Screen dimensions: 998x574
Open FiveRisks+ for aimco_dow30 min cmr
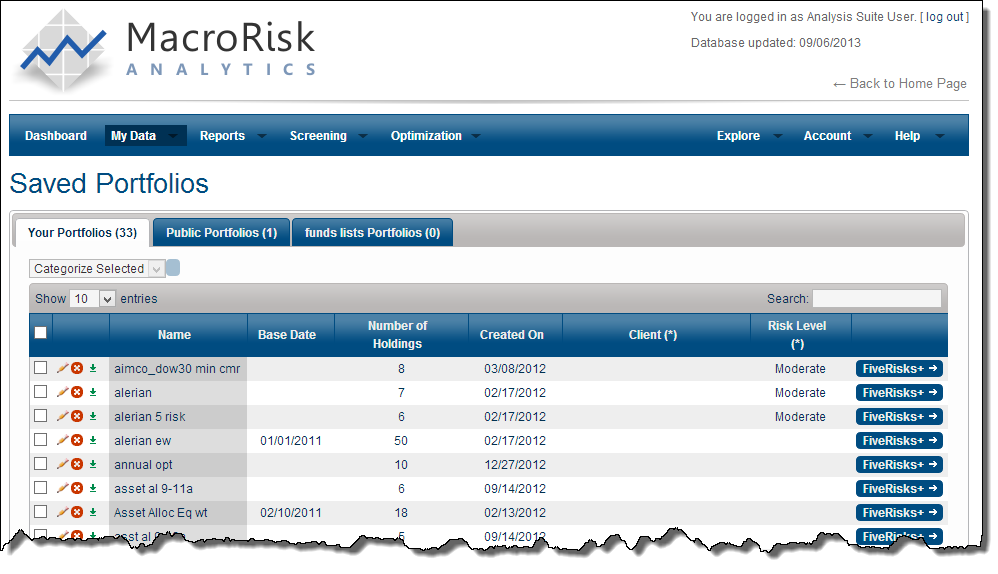[x=899, y=368]
